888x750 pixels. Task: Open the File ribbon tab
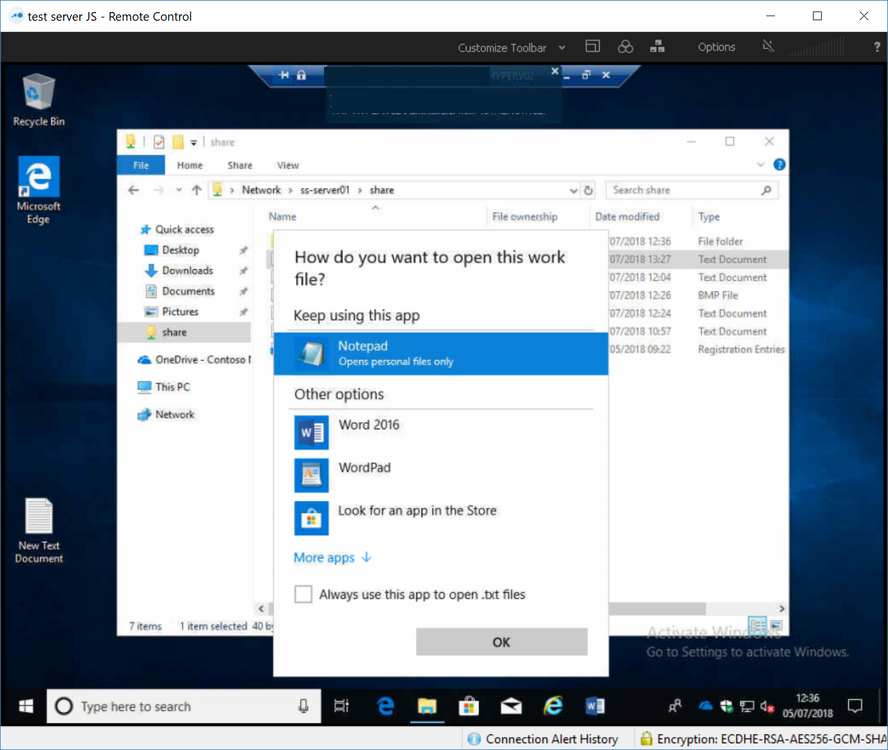point(141,165)
